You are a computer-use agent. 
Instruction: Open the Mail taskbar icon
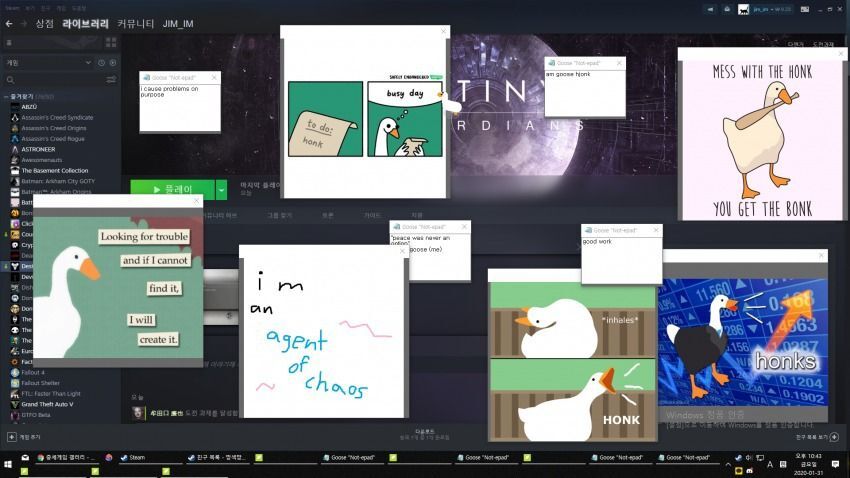25,458
